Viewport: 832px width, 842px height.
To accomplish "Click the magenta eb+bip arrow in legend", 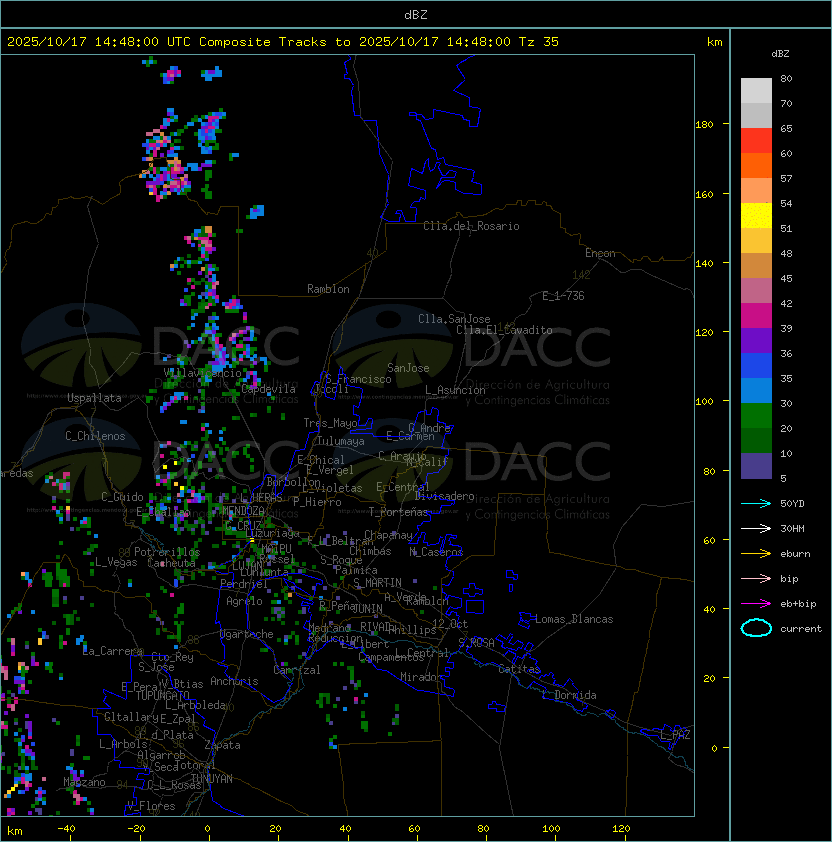I will point(756,604).
